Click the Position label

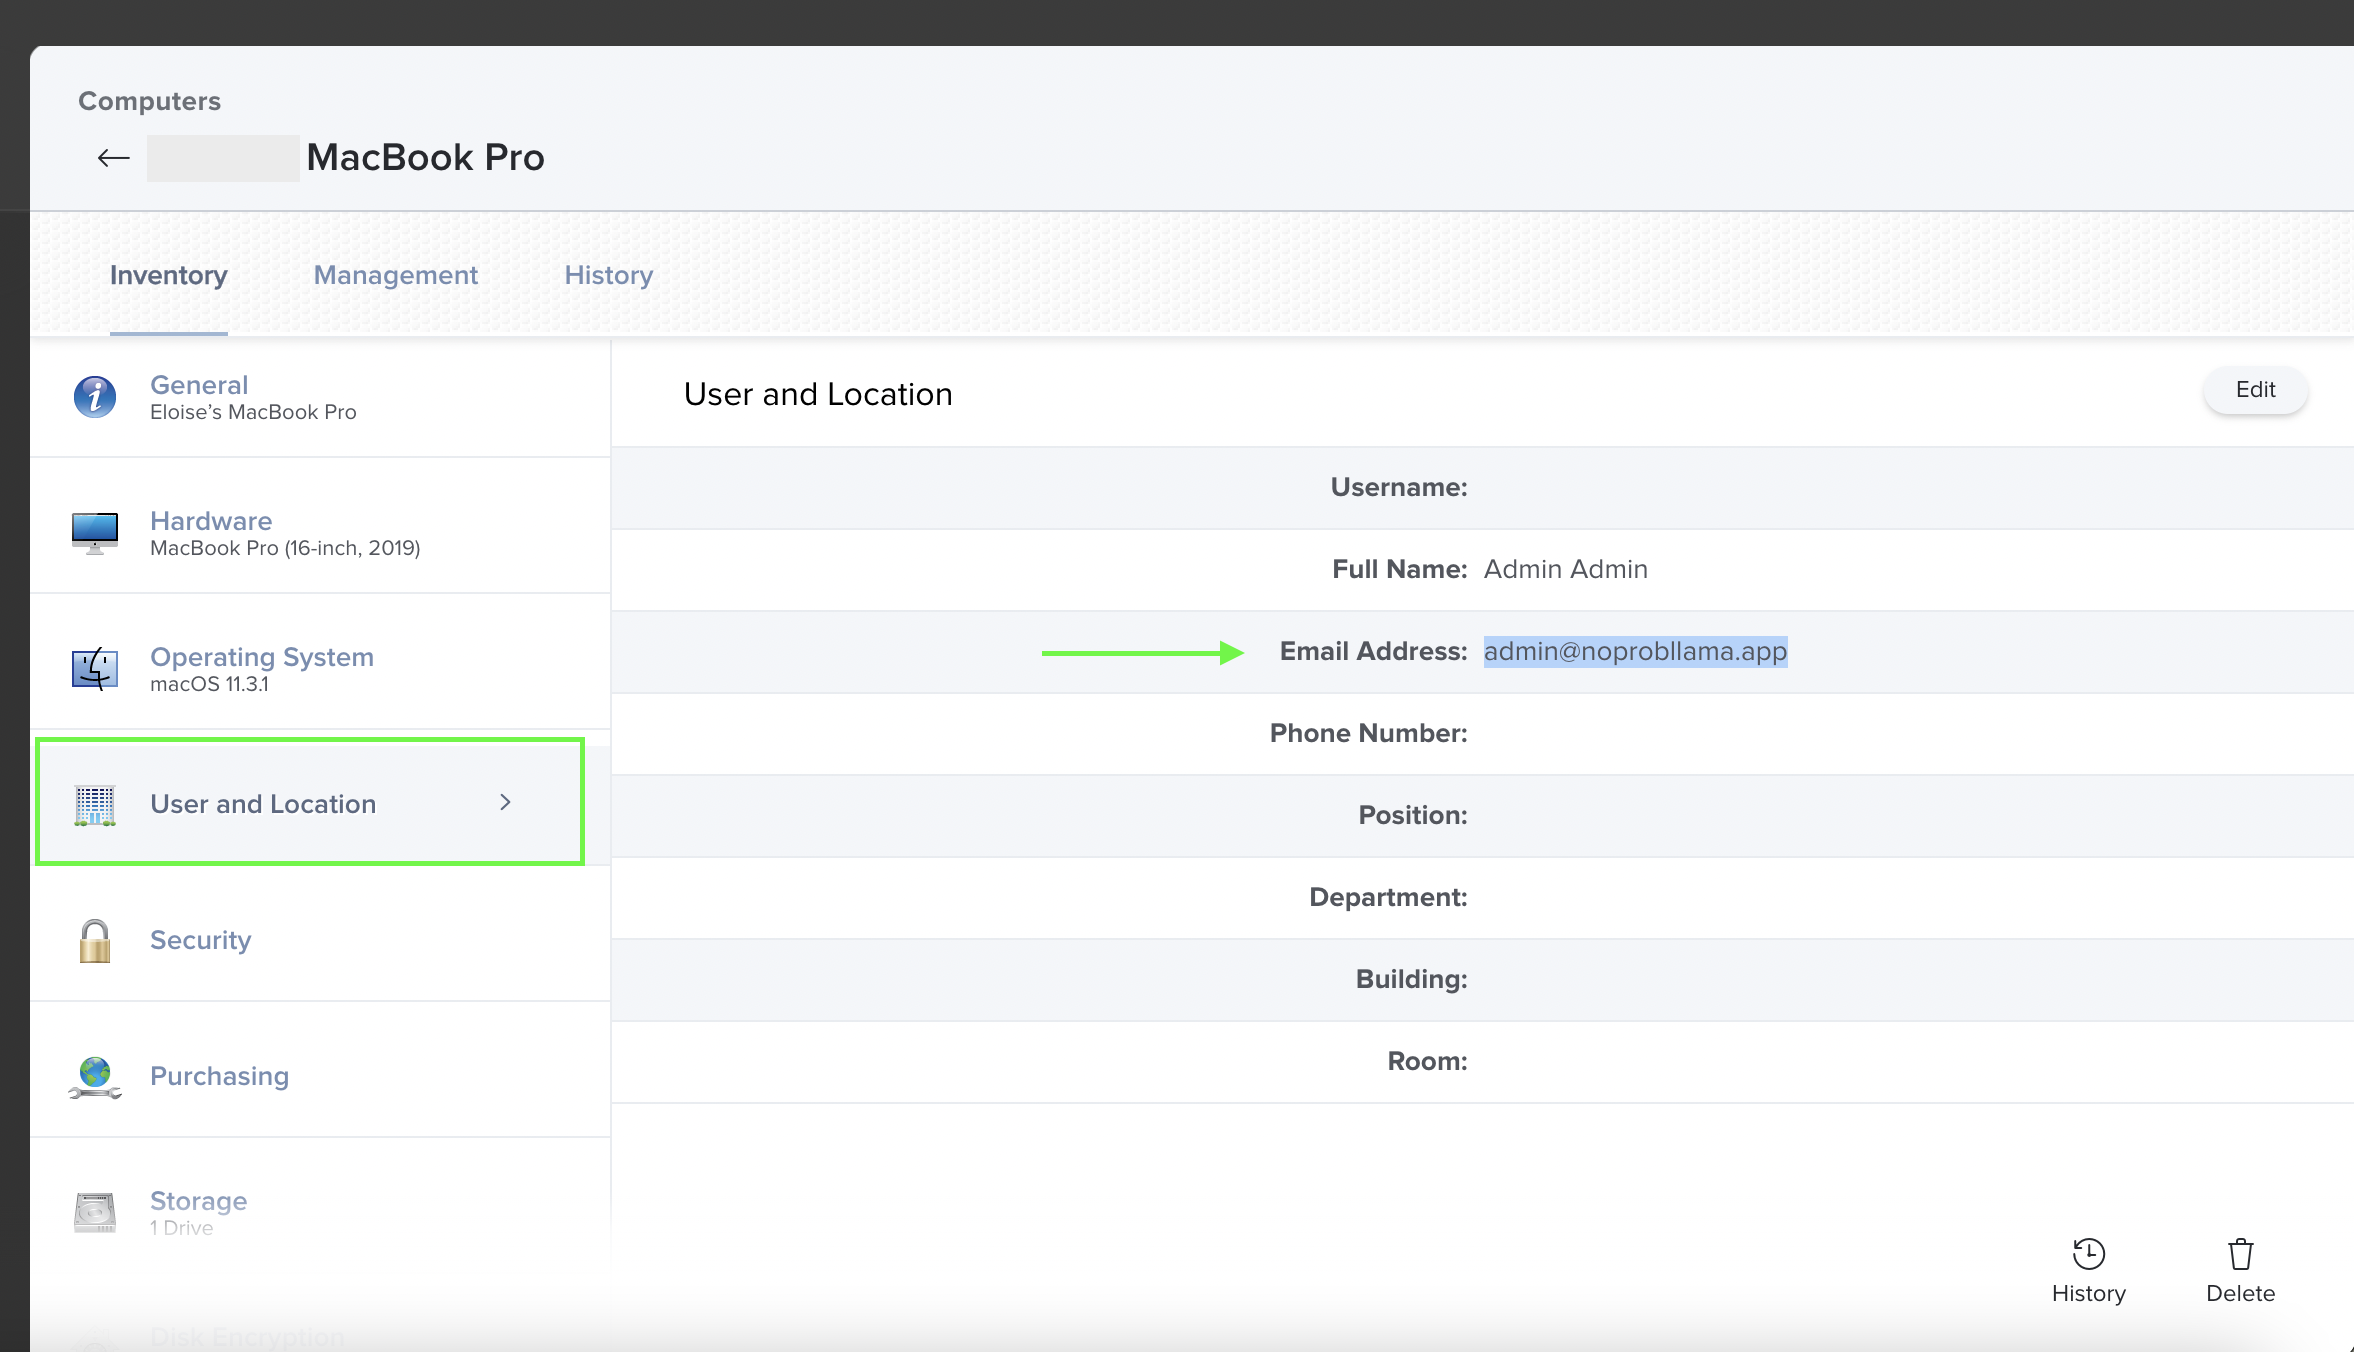[1412, 815]
